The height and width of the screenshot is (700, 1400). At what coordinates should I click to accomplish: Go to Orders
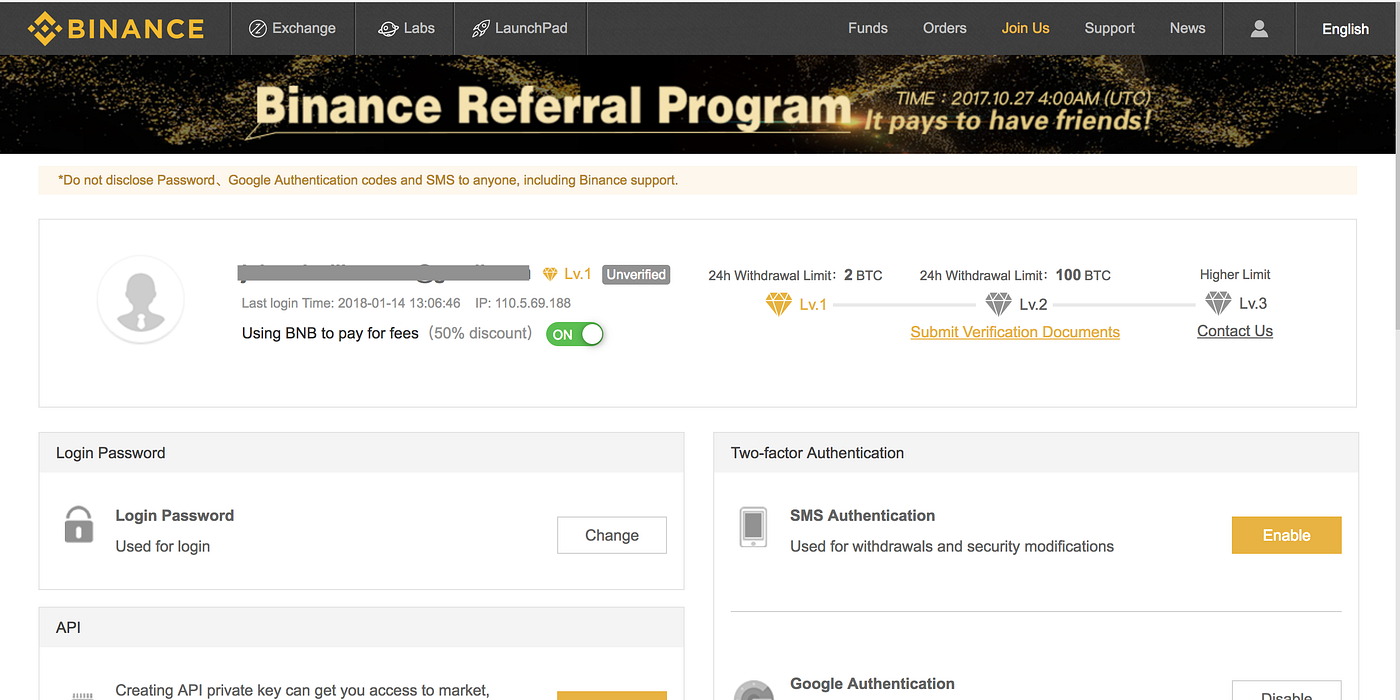945,28
